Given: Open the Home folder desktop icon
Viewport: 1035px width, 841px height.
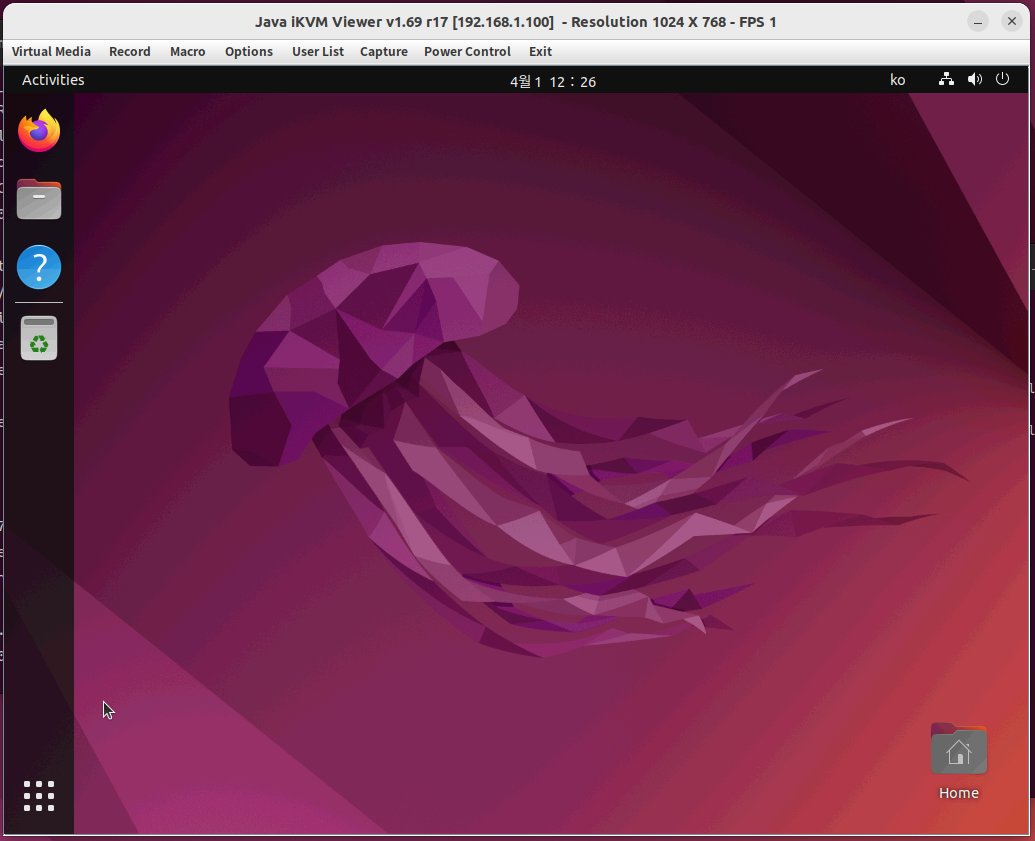Looking at the screenshot, I should pyautogui.click(x=958, y=762).
